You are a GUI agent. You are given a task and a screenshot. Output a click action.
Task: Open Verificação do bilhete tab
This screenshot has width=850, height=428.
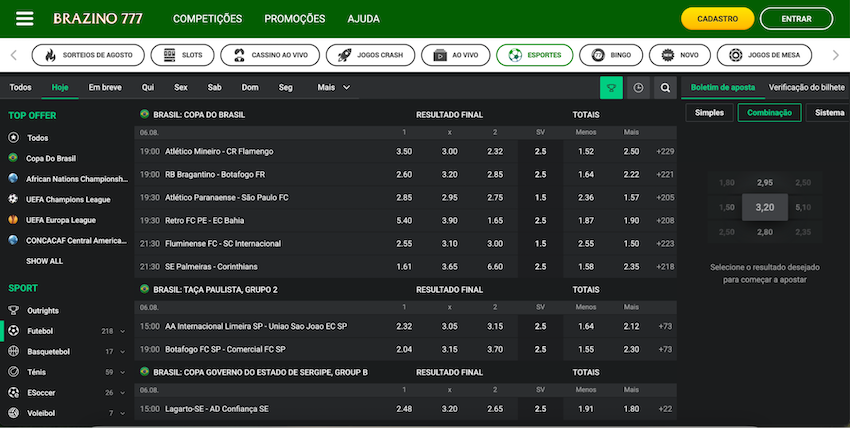pyautogui.click(x=807, y=87)
